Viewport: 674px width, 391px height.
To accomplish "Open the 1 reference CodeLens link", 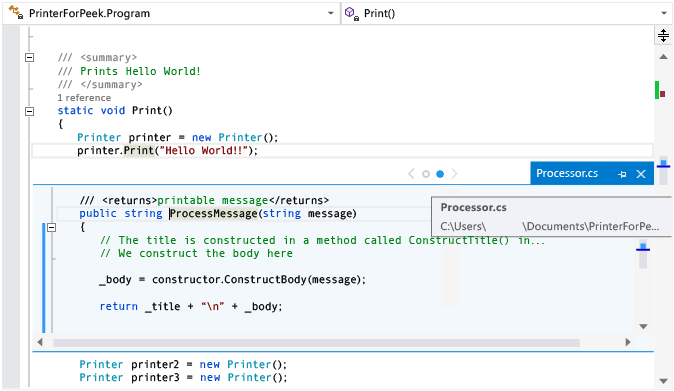I will click(84, 98).
